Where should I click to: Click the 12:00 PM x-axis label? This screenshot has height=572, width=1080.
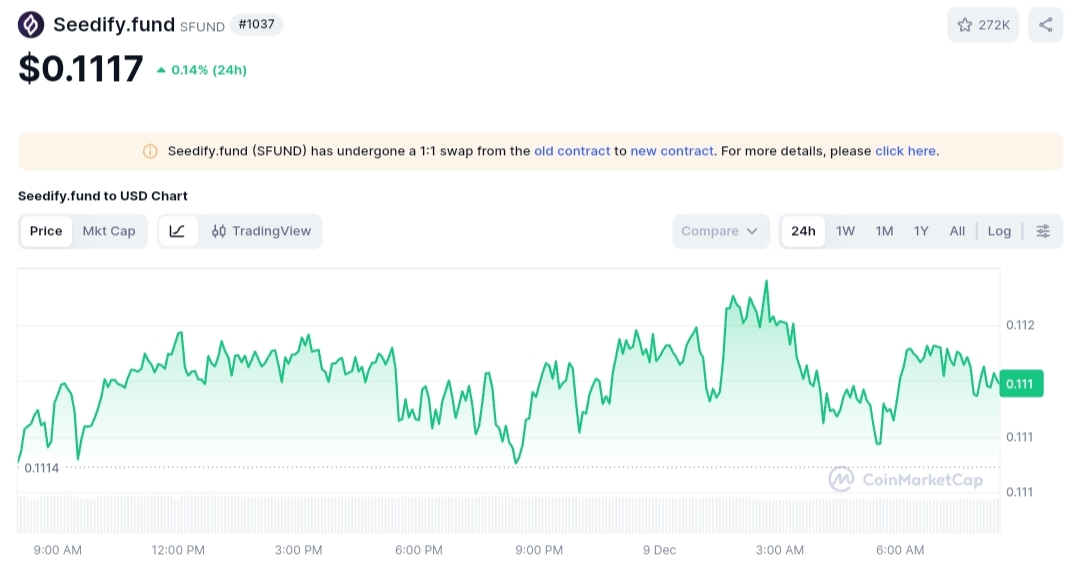click(178, 550)
